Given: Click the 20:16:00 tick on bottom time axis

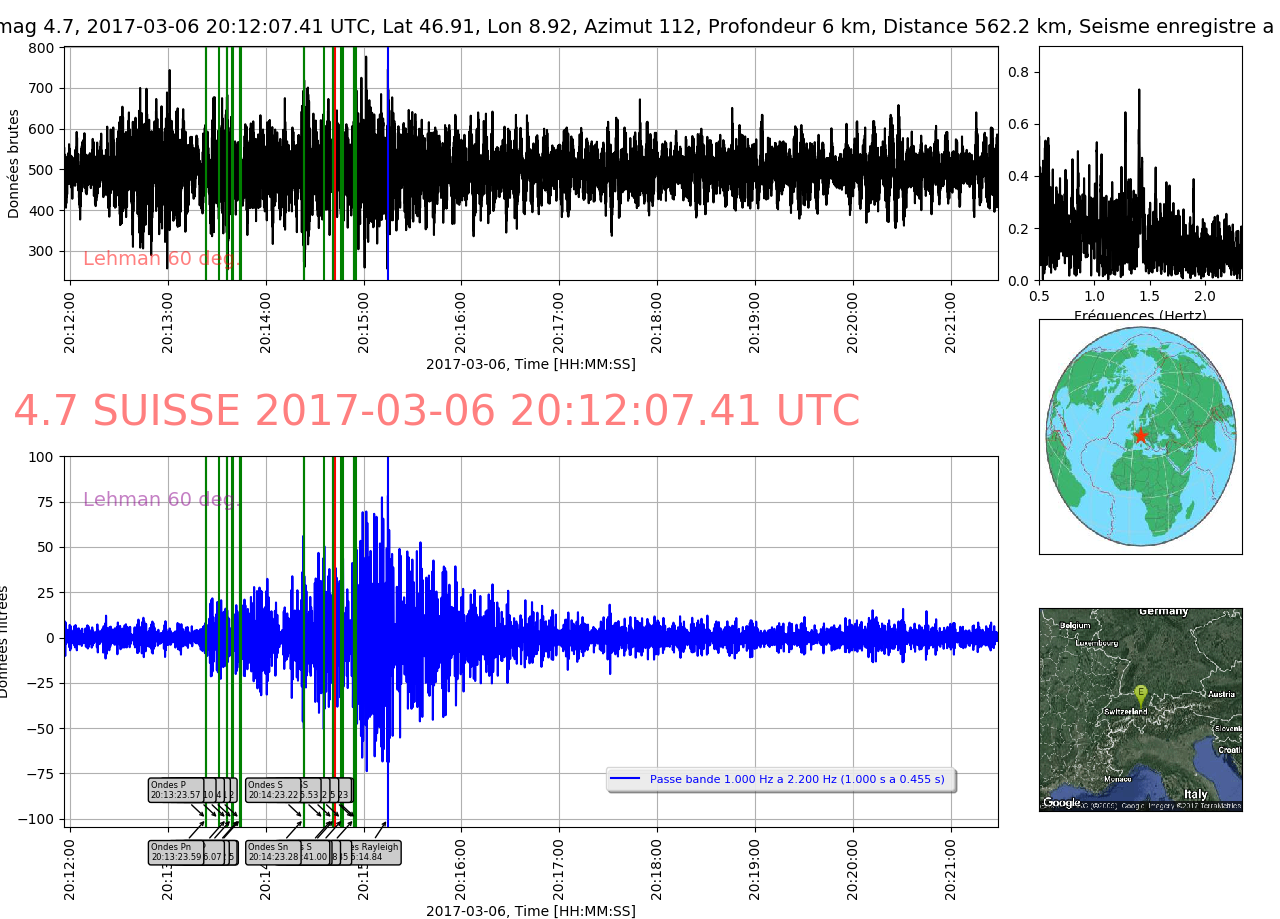Looking at the screenshot, I should click(461, 871).
